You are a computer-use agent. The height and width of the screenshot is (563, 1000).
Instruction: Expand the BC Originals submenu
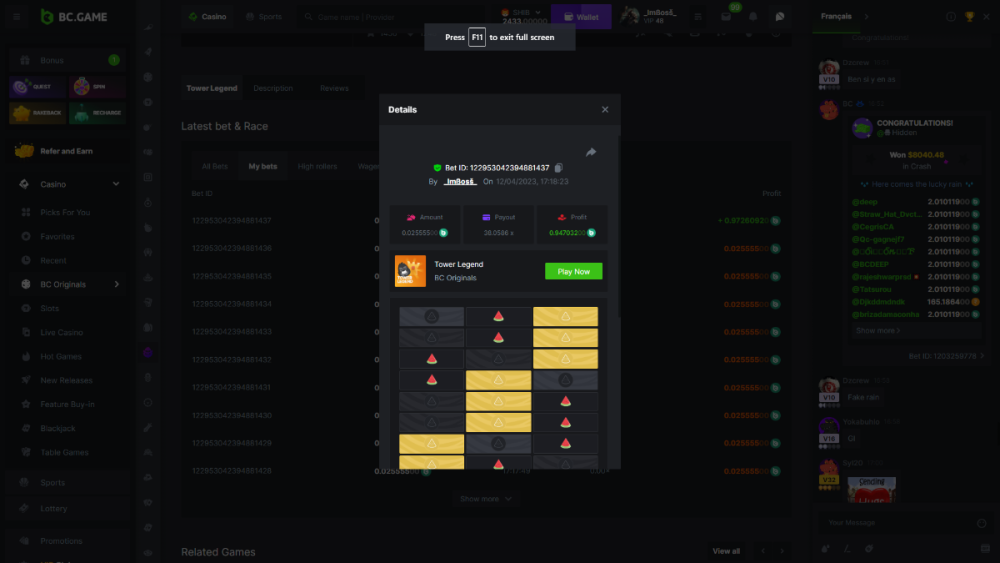pyautogui.click(x=116, y=285)
